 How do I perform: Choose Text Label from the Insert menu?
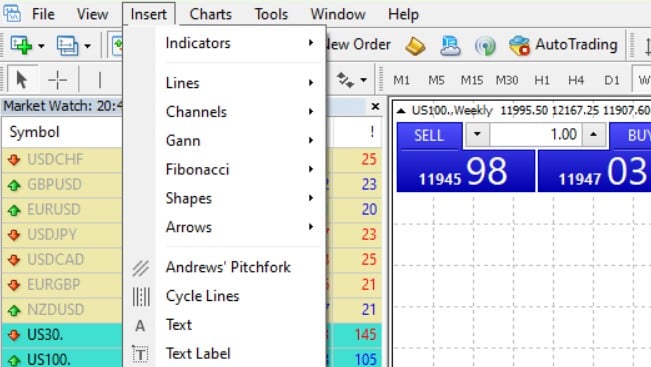click(x=224, y=353)
